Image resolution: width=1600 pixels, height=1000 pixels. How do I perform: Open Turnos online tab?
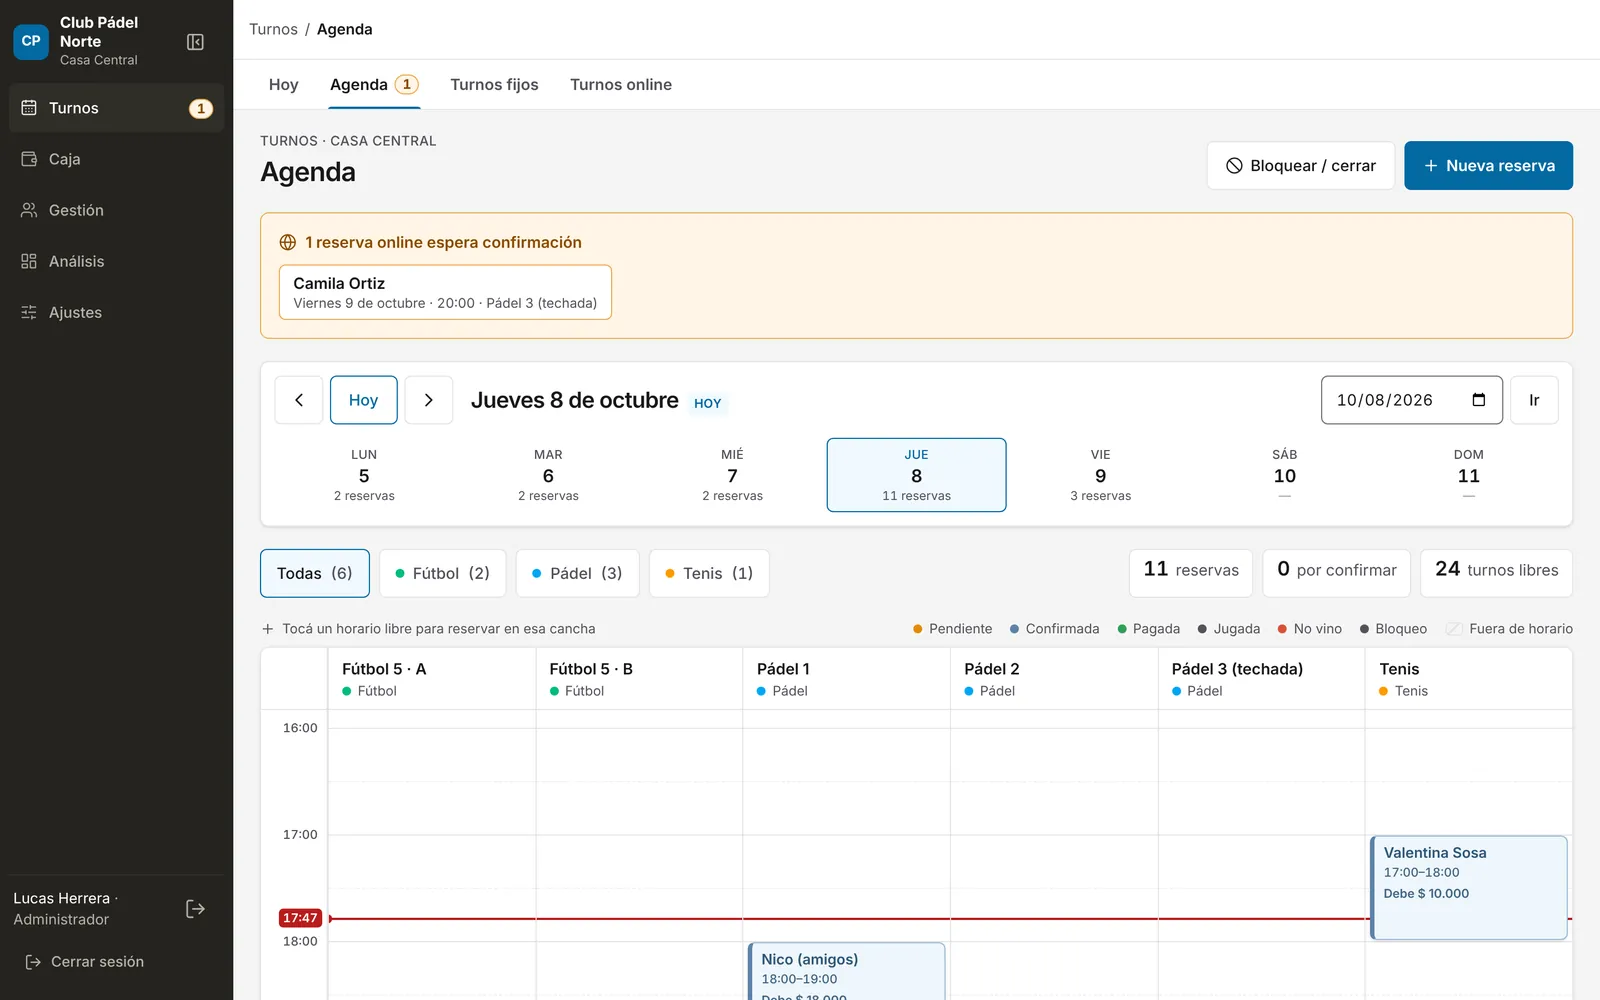(x=621, y=85)
